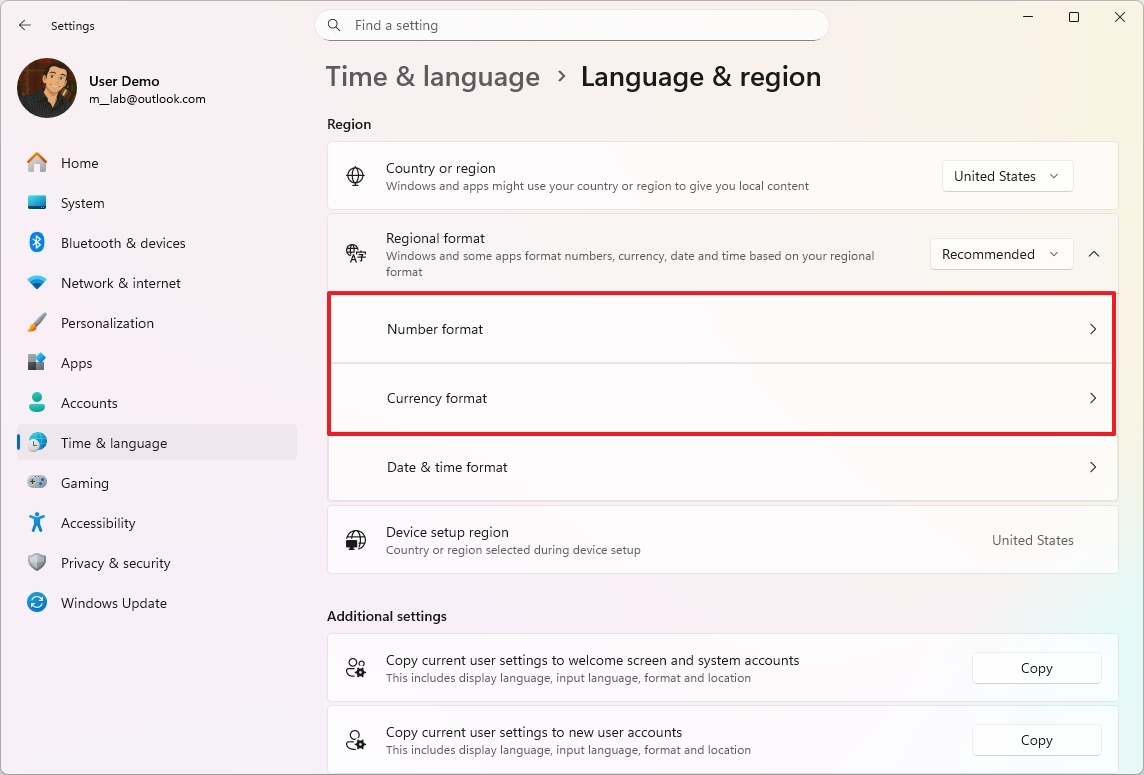Select Accounts in the sidebar
Screen dimensions: 1144x775
coord(89,403)
